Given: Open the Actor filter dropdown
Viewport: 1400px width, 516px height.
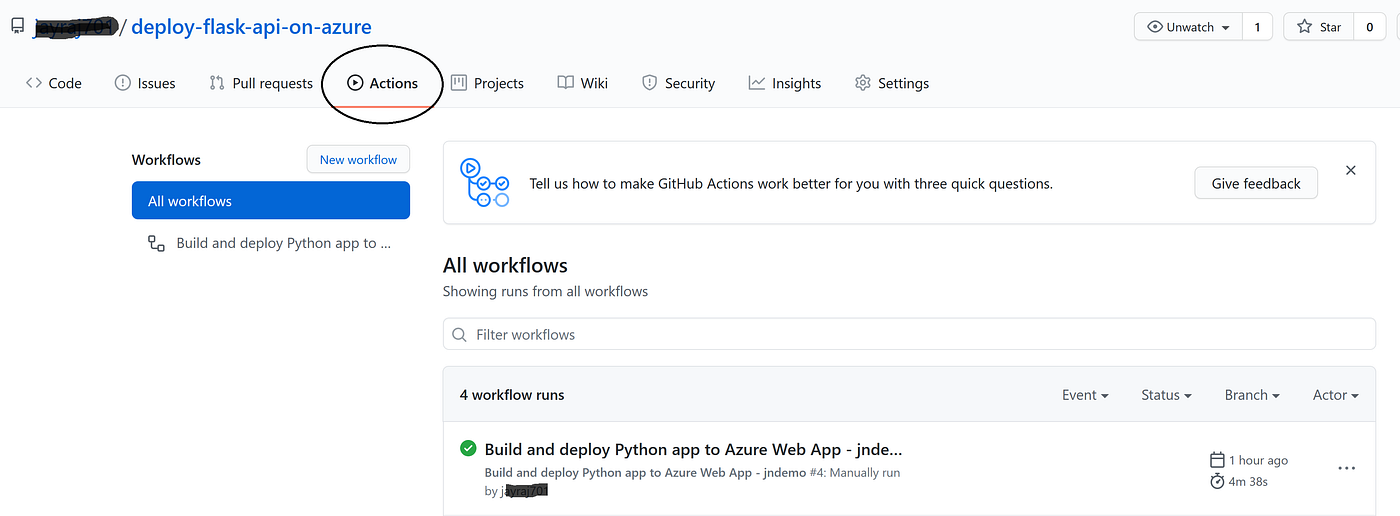Looking at the screenshot, I should (1335, 395).
